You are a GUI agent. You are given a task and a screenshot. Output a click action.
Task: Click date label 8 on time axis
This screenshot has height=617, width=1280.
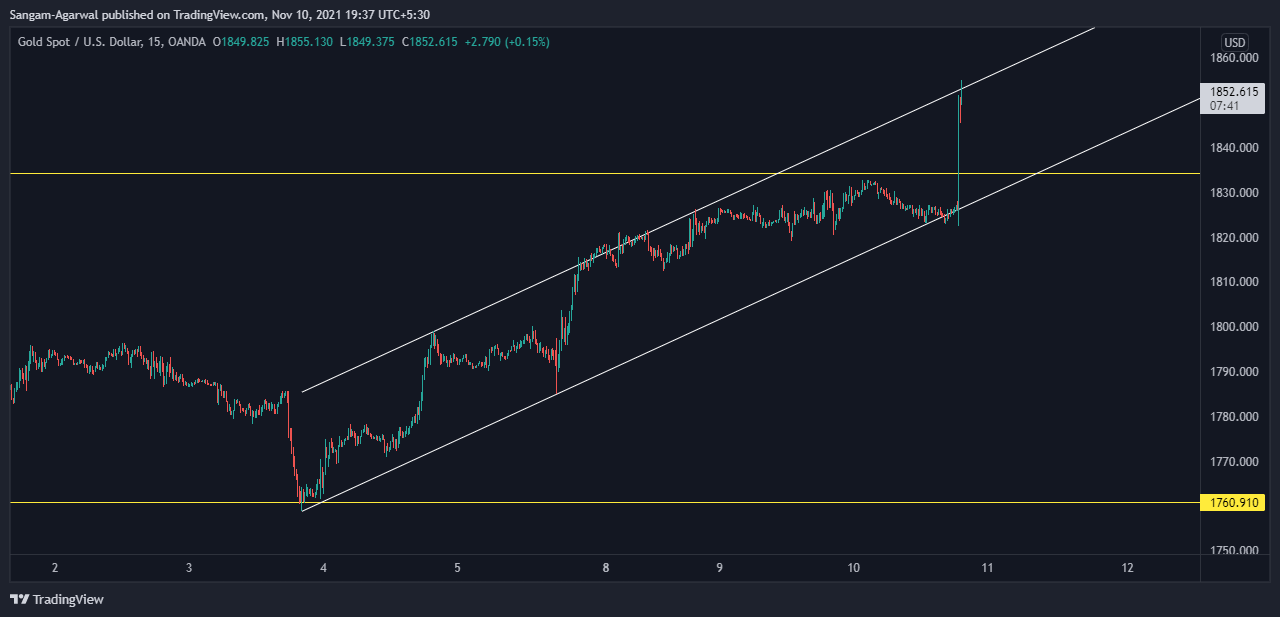tap(606, 568)
